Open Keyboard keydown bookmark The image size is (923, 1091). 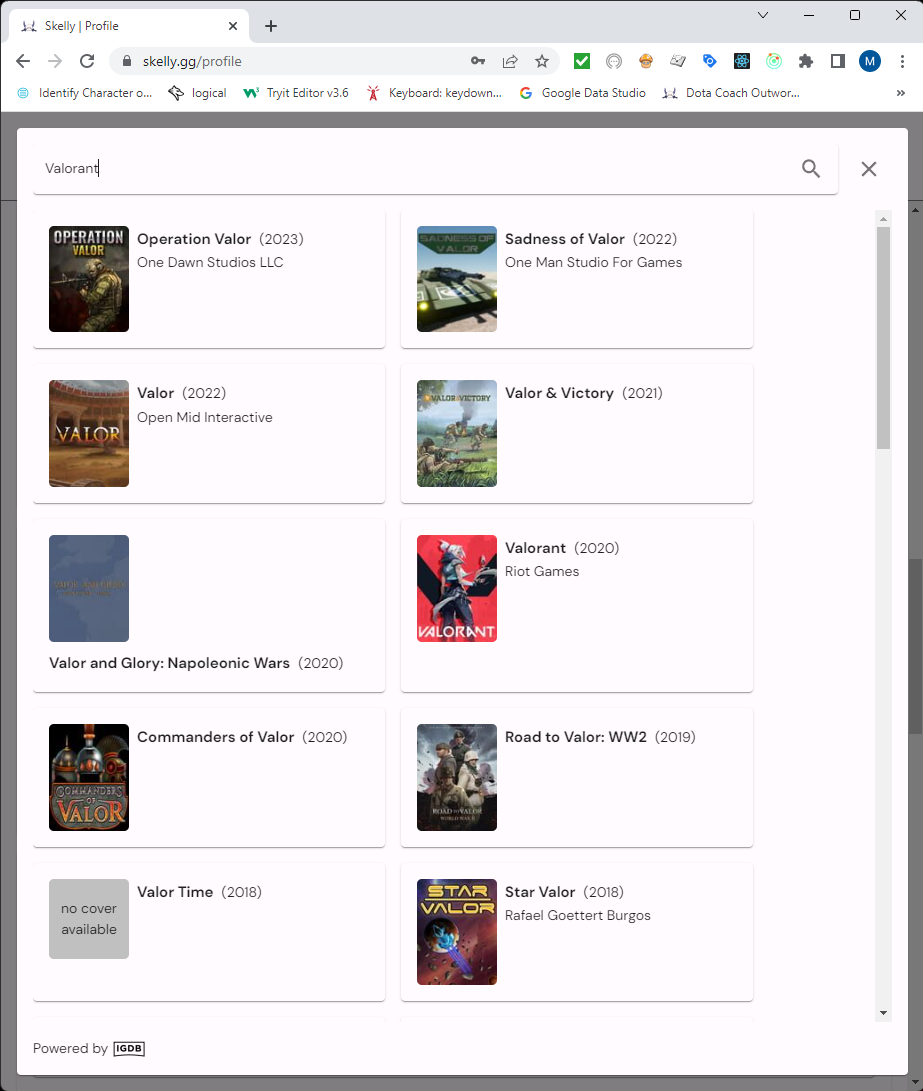(x=434, y=93)
